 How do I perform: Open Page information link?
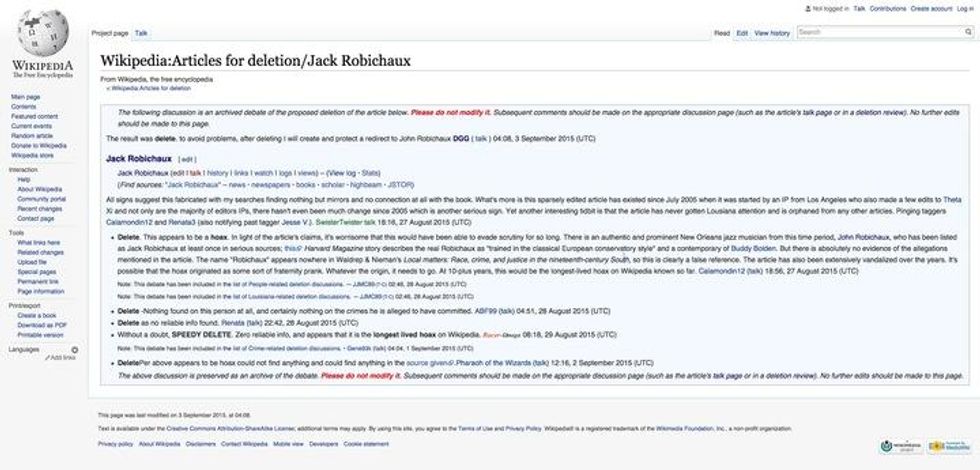coord(41,291)
